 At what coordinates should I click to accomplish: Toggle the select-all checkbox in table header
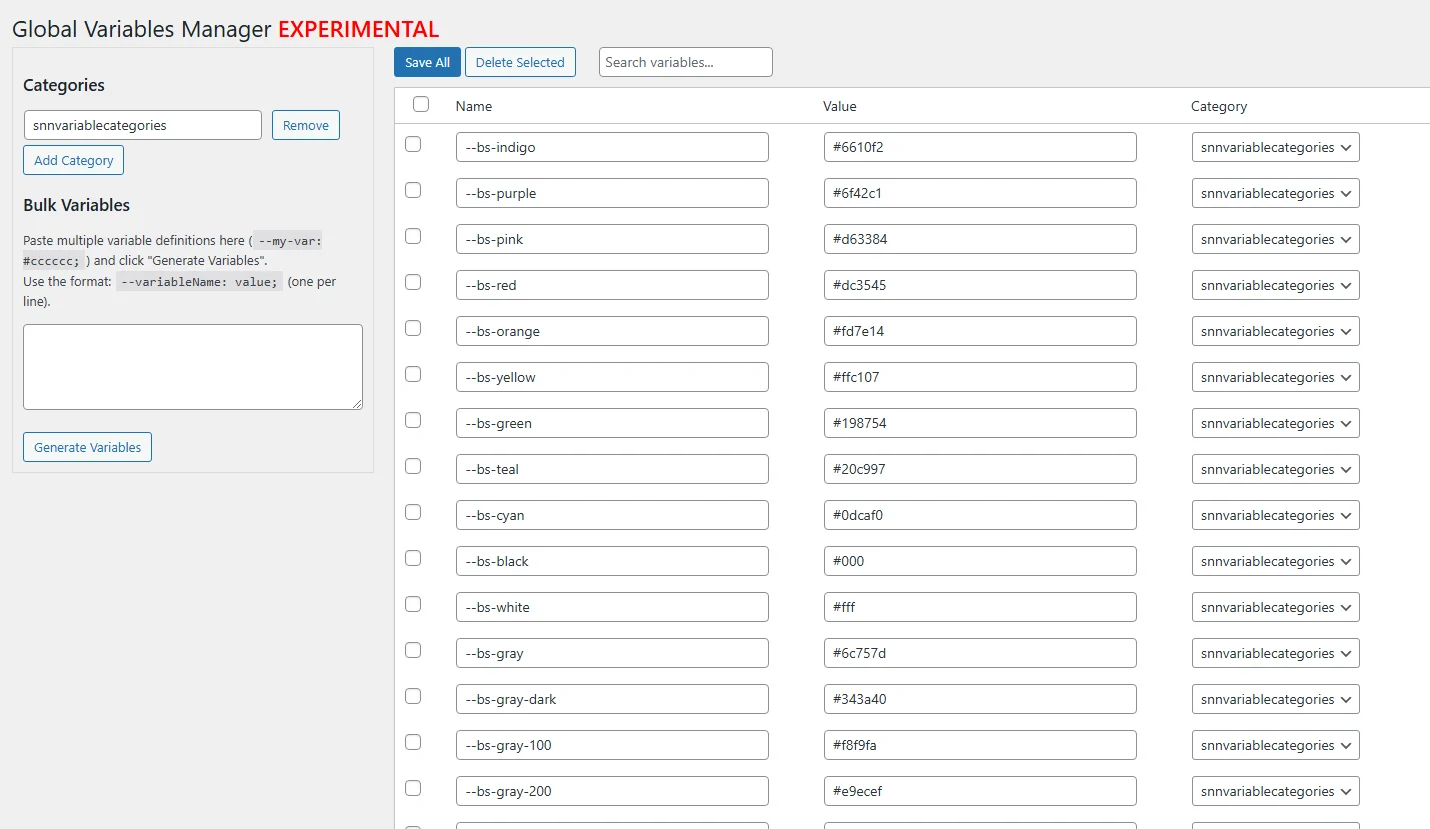pyautogui.click(x=421, y=104)
